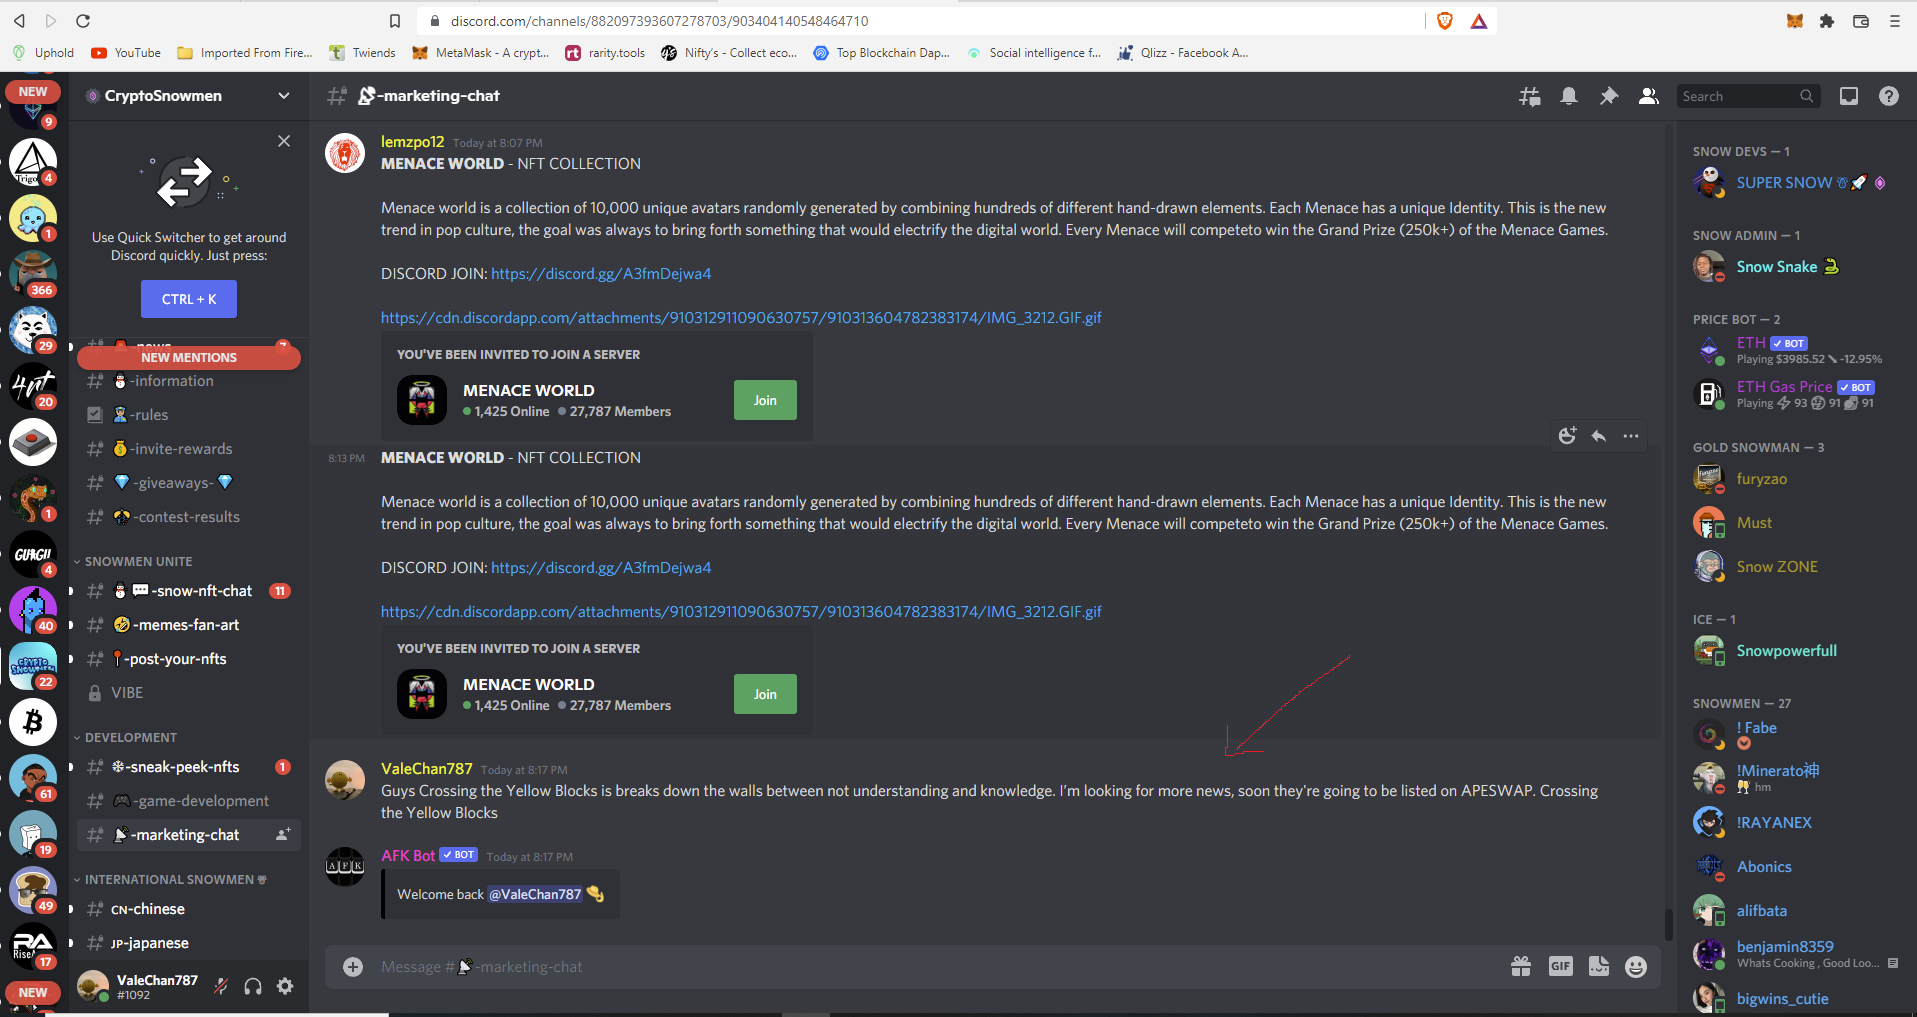
Task: Click Join on first MENACE WORLD invite
Action: 765,400
